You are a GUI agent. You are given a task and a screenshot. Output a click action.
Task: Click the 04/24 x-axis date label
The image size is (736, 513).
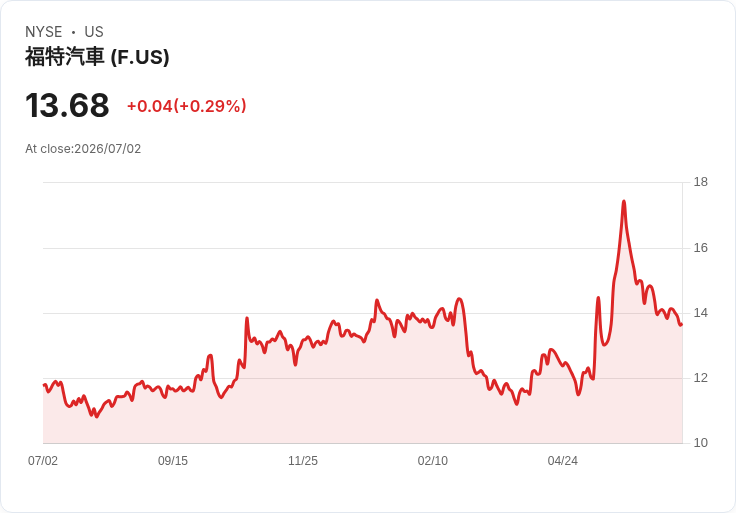click(562, 461)
